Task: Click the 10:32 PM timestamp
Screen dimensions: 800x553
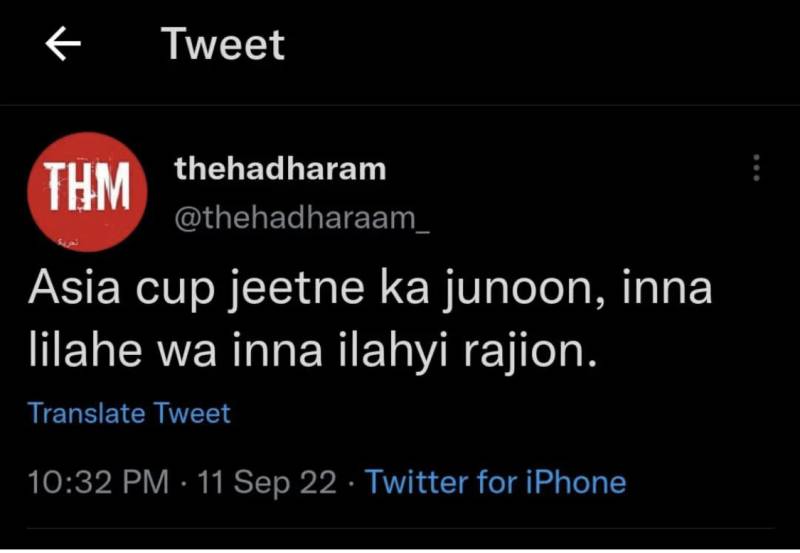Action: pos(98,482)
